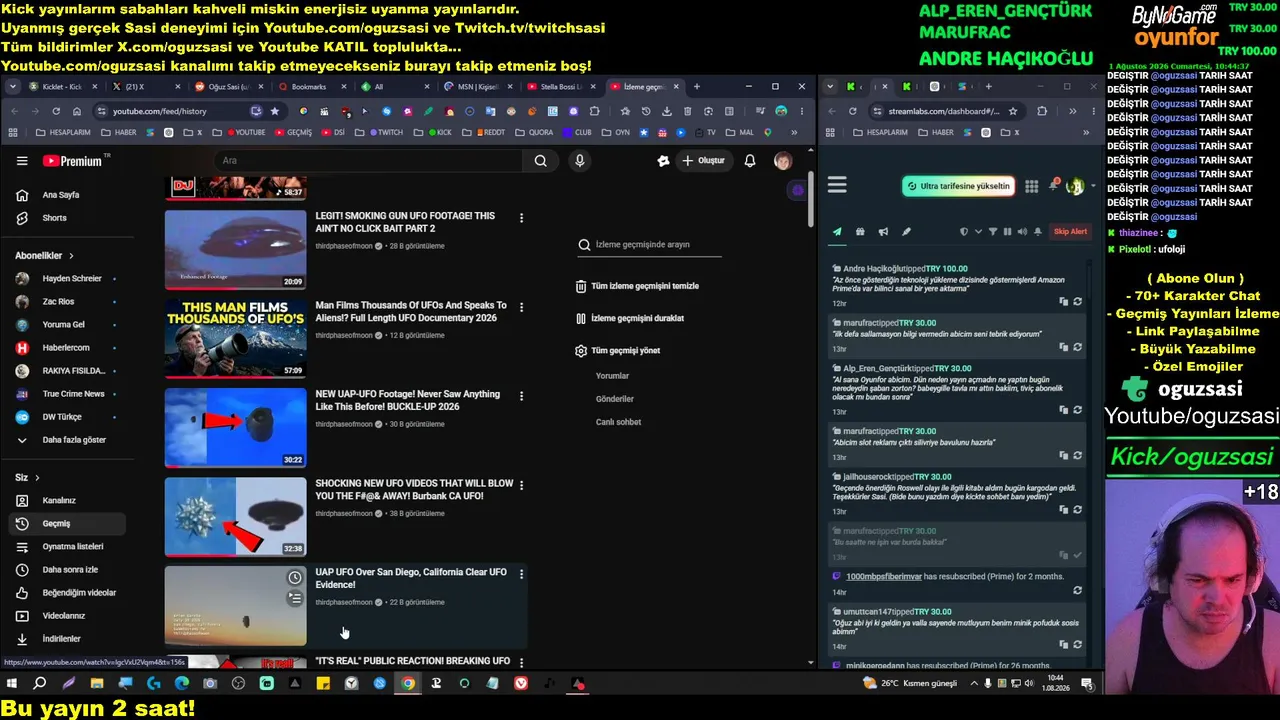
Task: Open Google Chrome from the Windows taskbar
Action: click(x=408, y=684)
